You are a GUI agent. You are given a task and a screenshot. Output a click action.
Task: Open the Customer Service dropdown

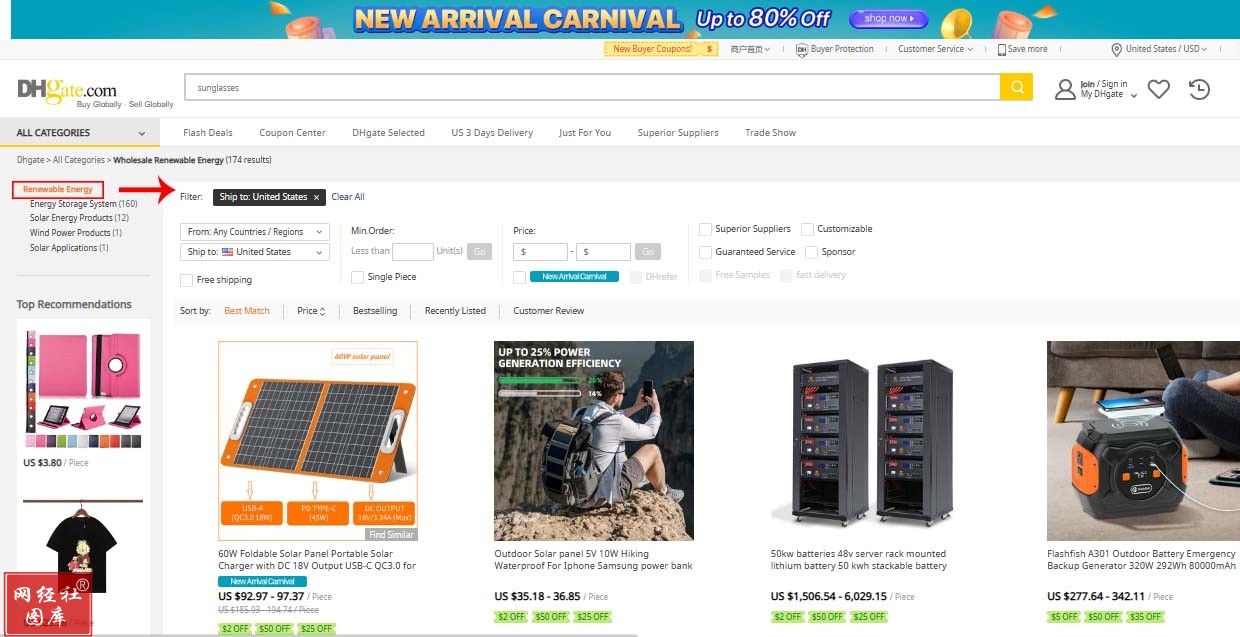click(x=934, y=49)
